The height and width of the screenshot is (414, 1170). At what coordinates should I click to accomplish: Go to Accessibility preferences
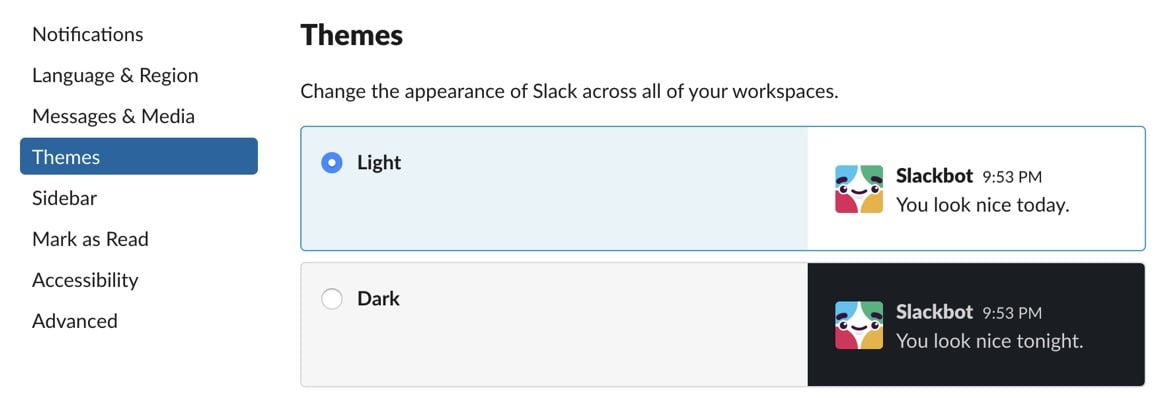click(85, 280)
